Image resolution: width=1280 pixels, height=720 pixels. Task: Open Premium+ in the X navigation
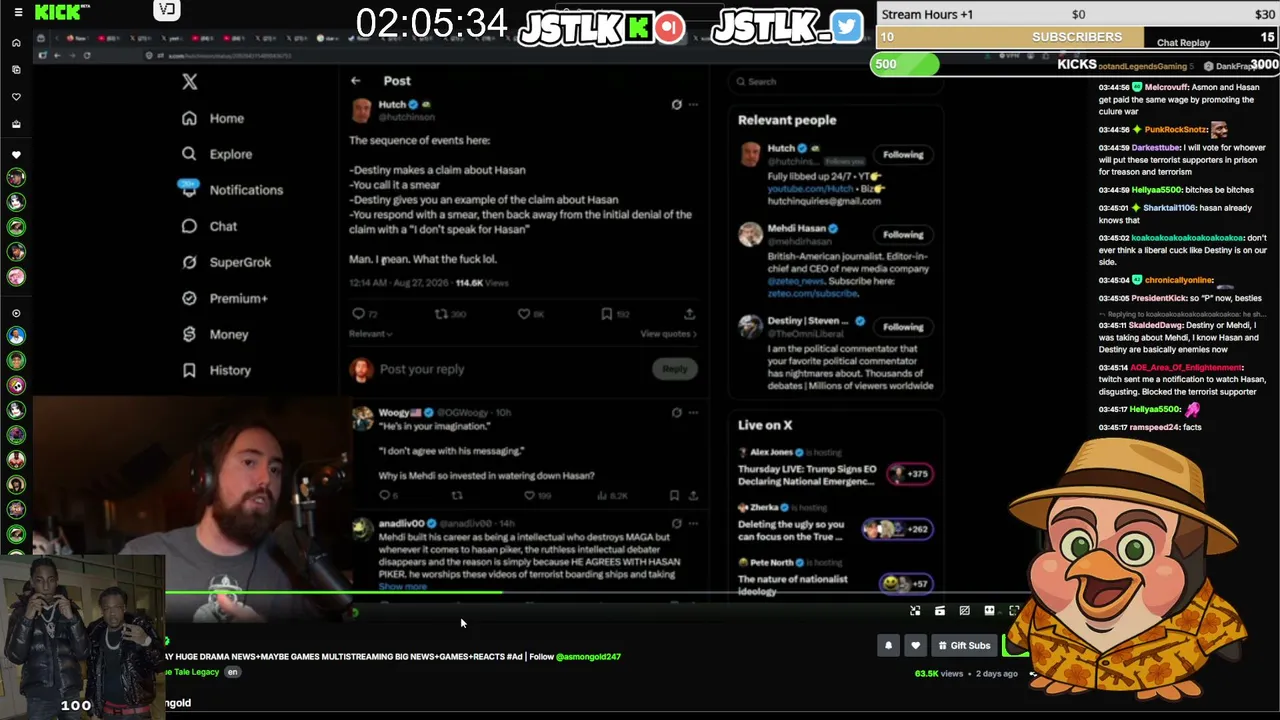225,298
